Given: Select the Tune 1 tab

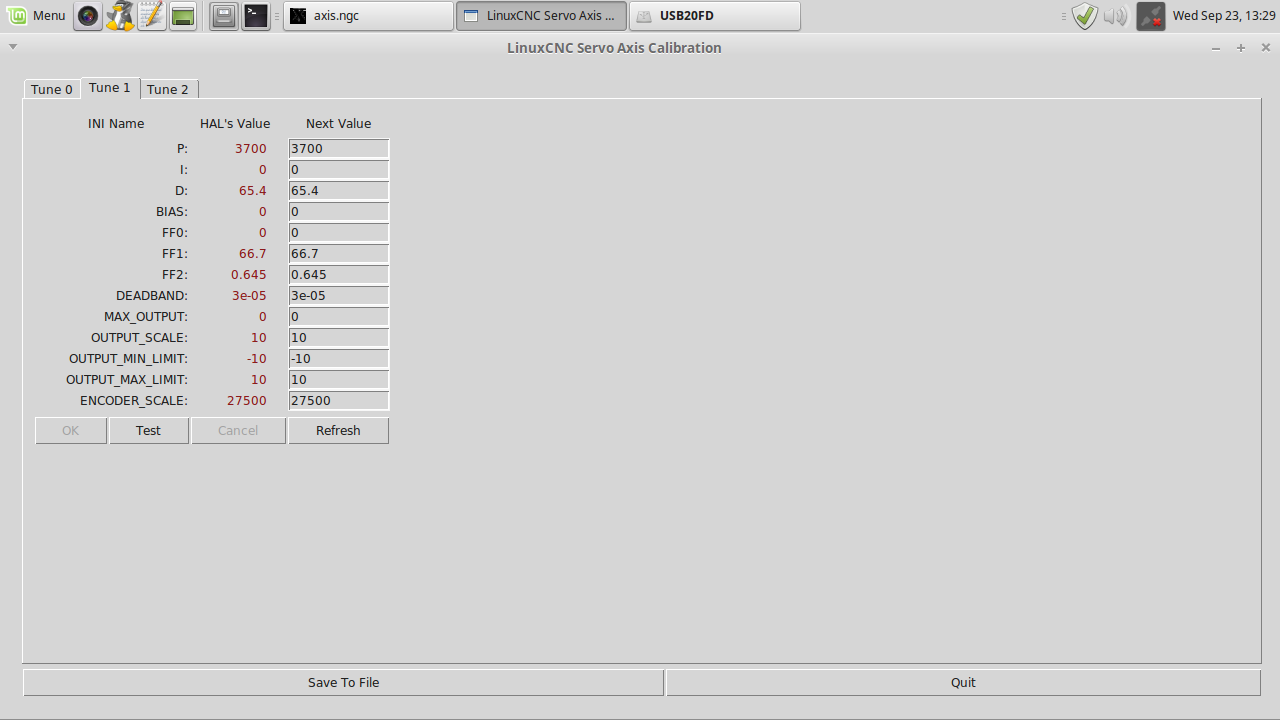Looking at the screenshot, I should tap(110, 87).
